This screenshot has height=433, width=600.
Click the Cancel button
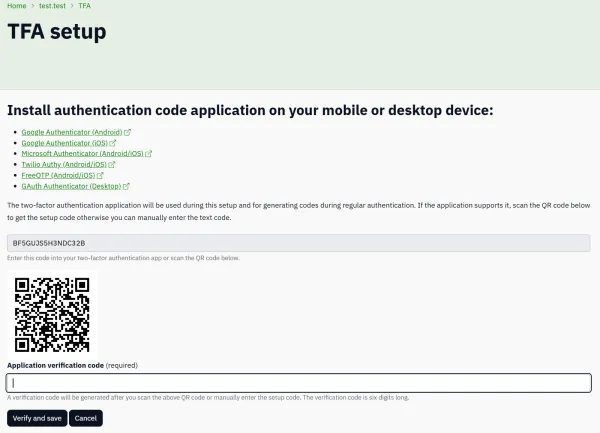tap(86, 418)
